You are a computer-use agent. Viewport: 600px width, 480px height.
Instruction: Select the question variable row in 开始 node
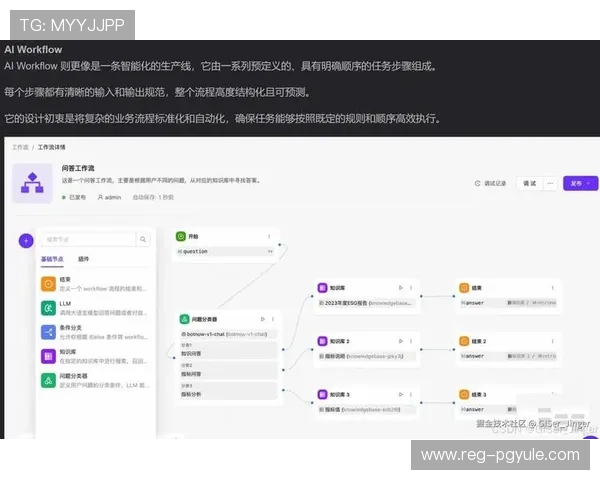click(x=226, y=251)
